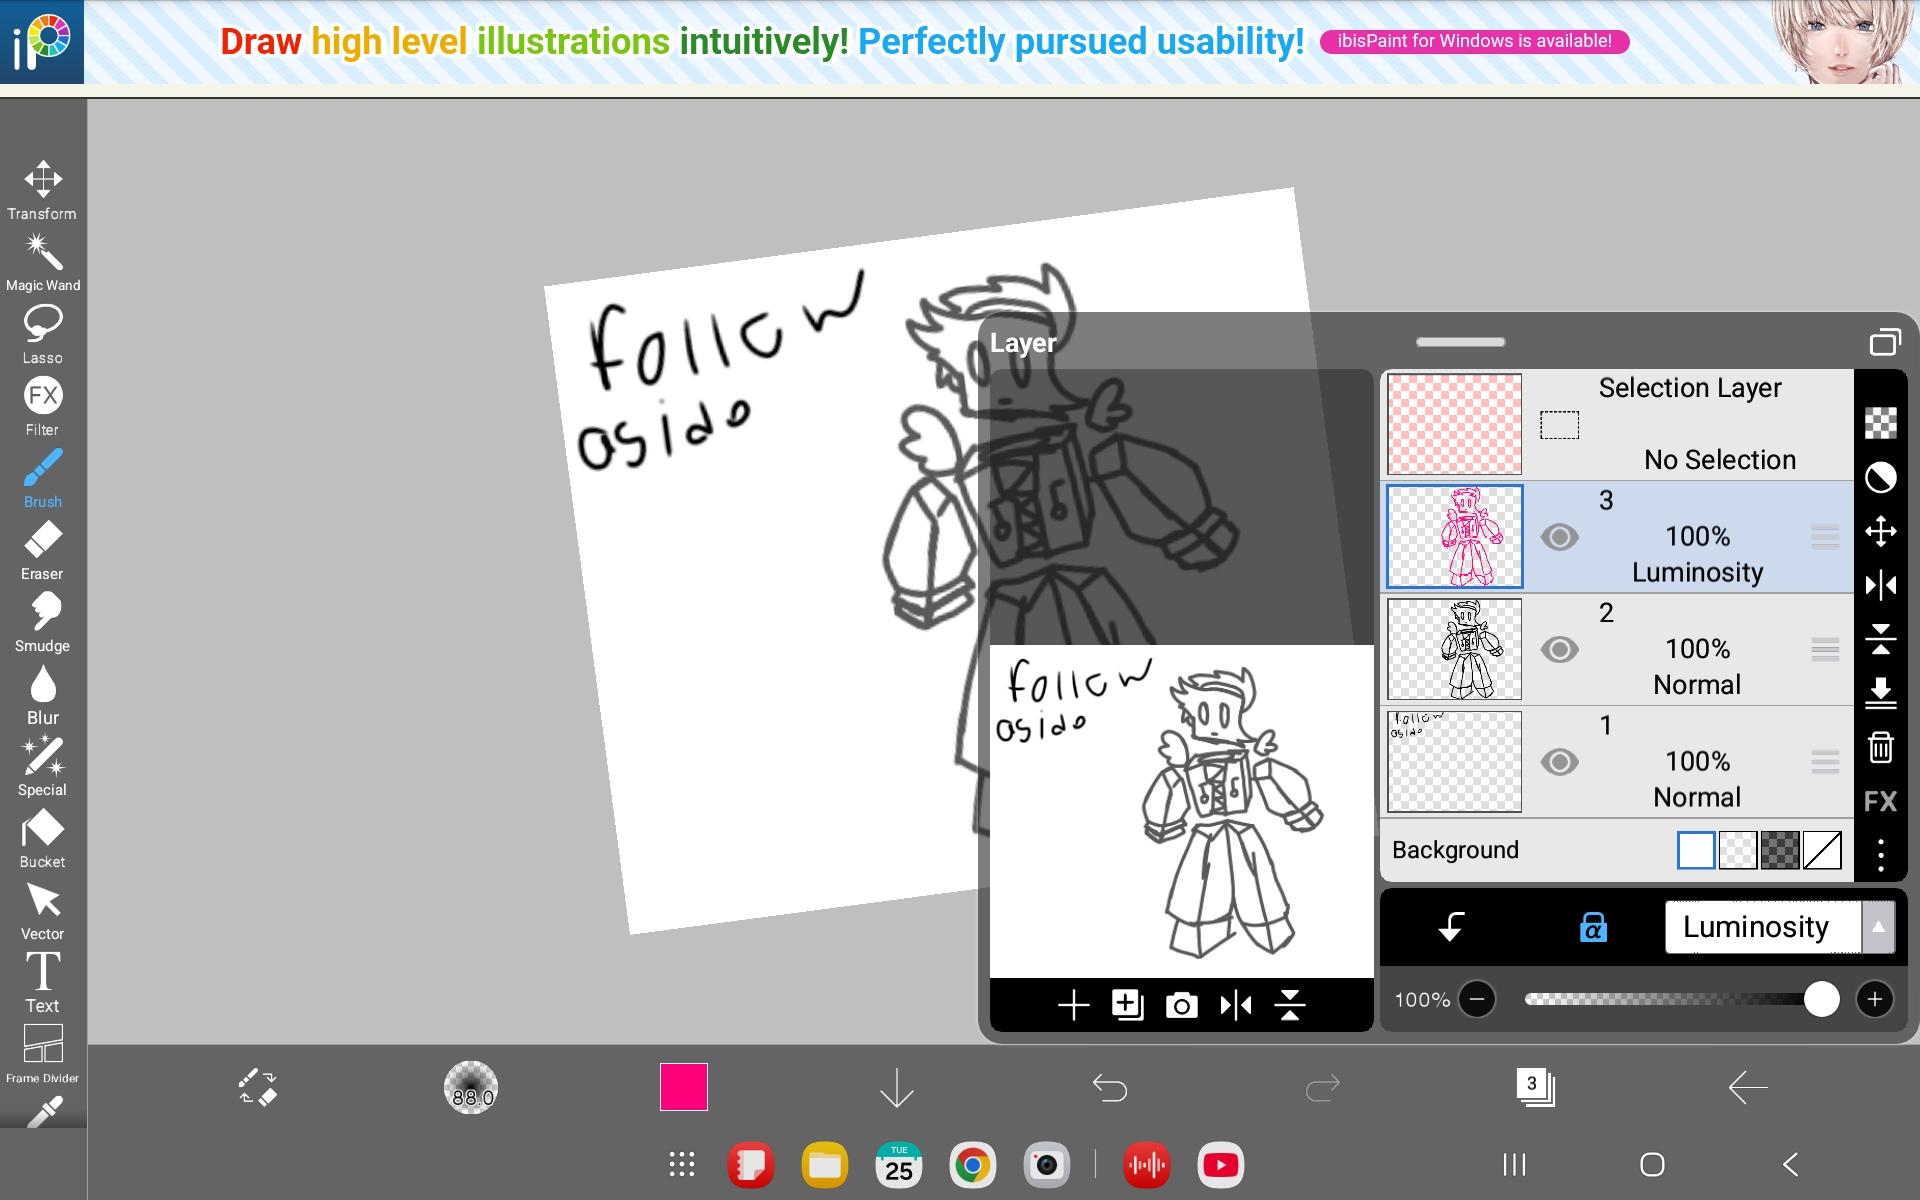Image resolution: width=1920 pixels, height=1200 pixels.
Task: Select the Magic Wand tool
Action: 42,262
